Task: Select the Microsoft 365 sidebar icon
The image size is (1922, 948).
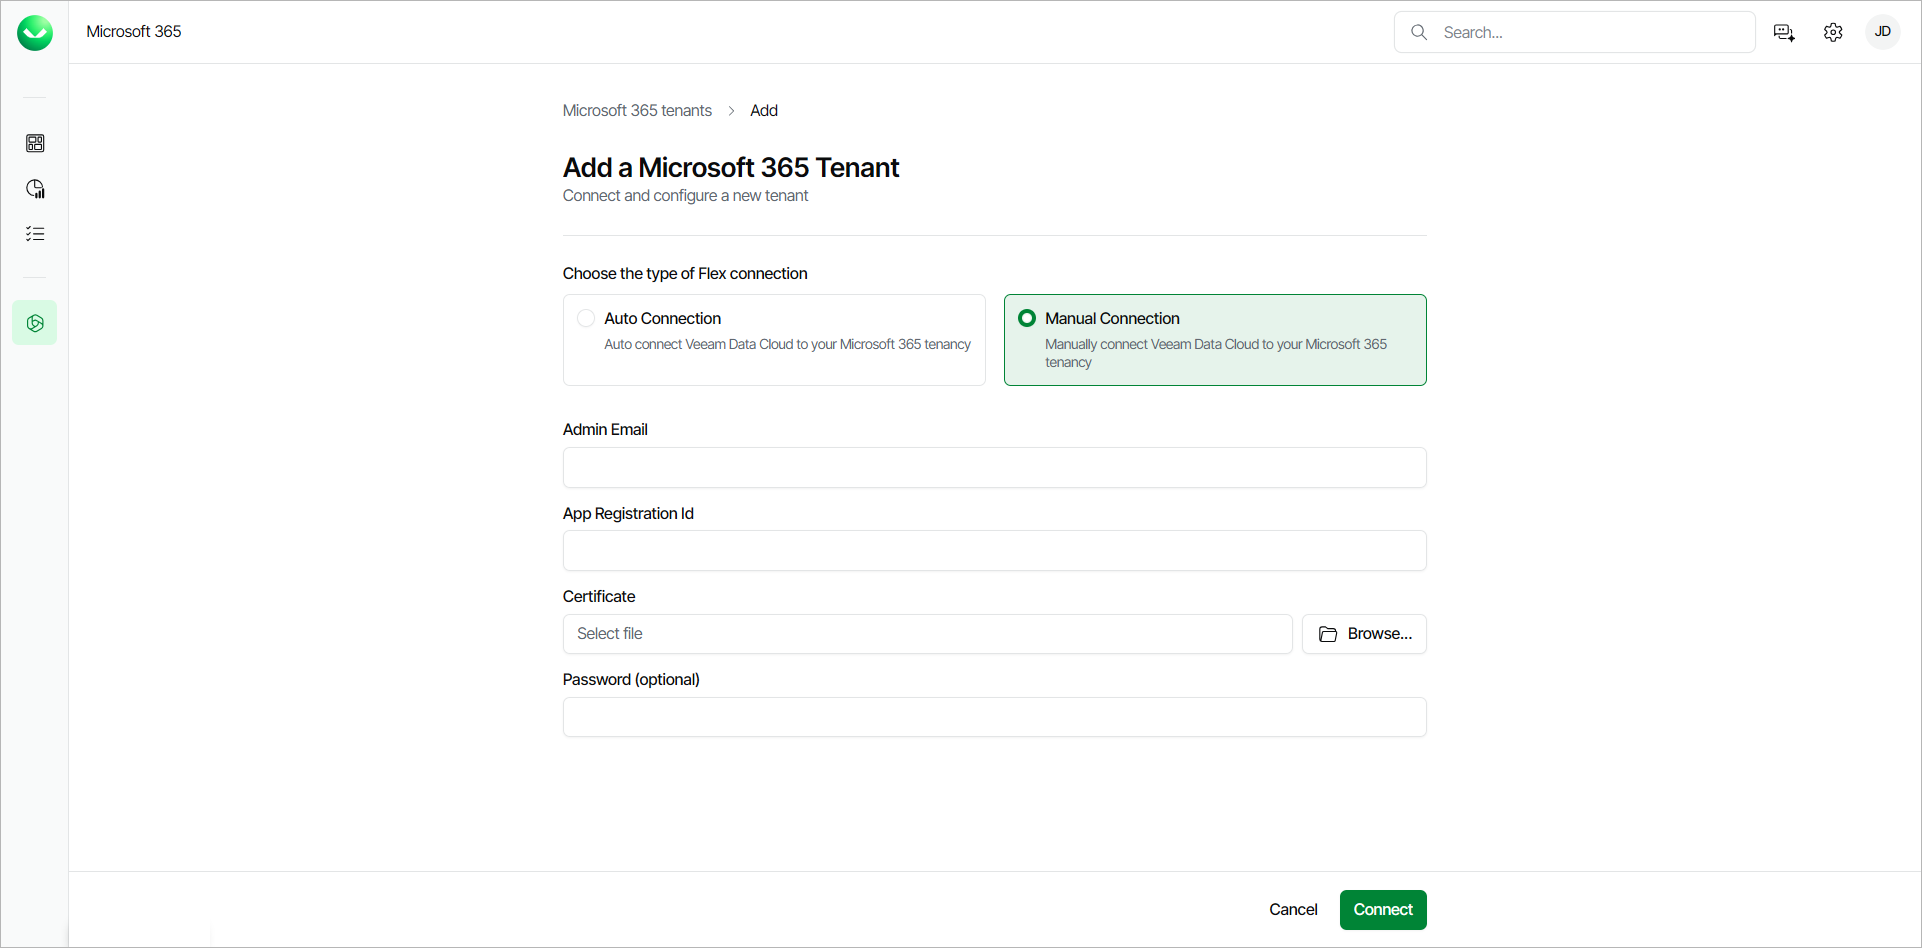Action: (x=35, y=323)
